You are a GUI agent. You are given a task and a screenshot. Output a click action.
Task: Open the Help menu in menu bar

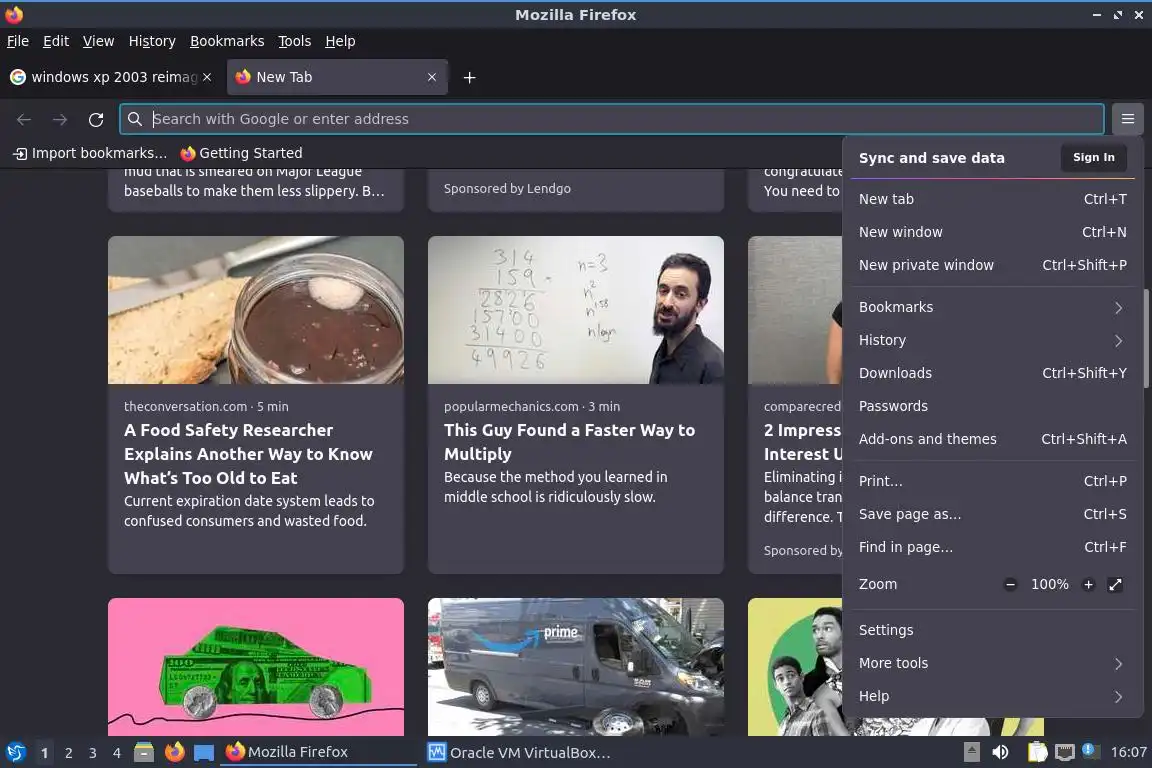pyautogui.click(x=340, y=41)
